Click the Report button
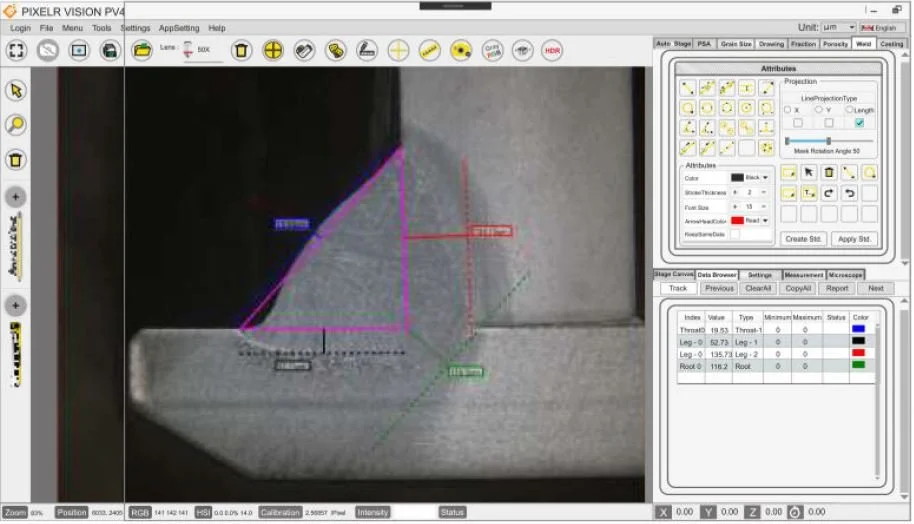The image size is (914, 524). click(836, 289)
